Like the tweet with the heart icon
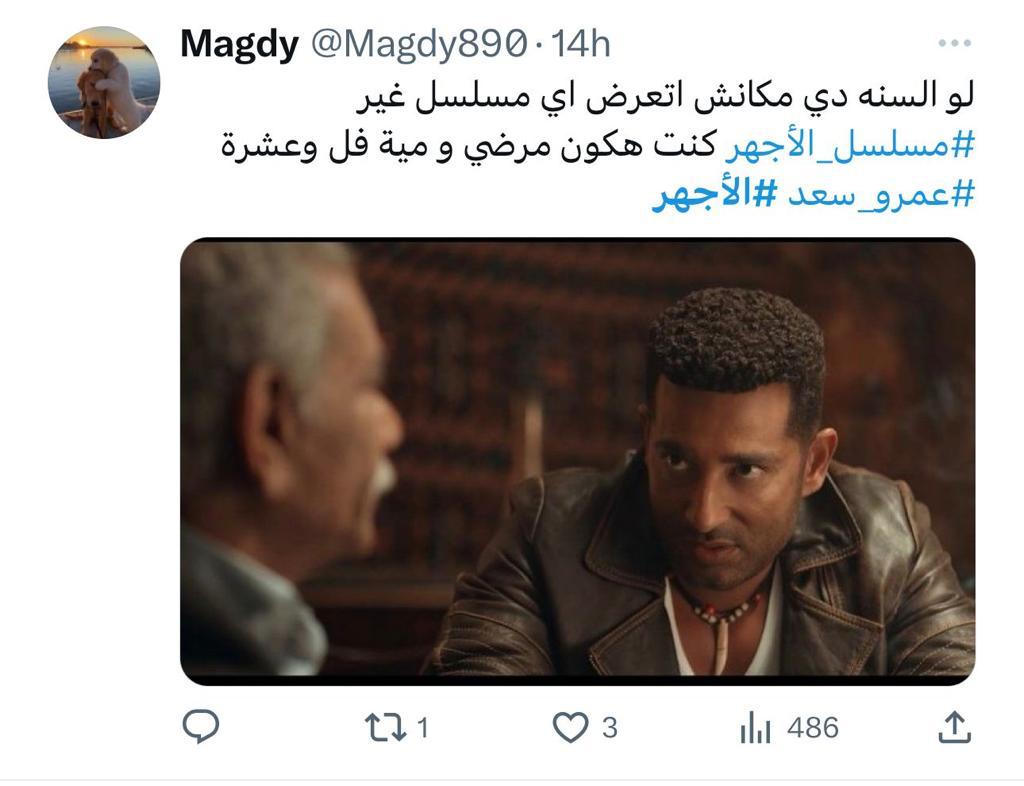This screenshot has height=786, width=1024. pos(570,727)
